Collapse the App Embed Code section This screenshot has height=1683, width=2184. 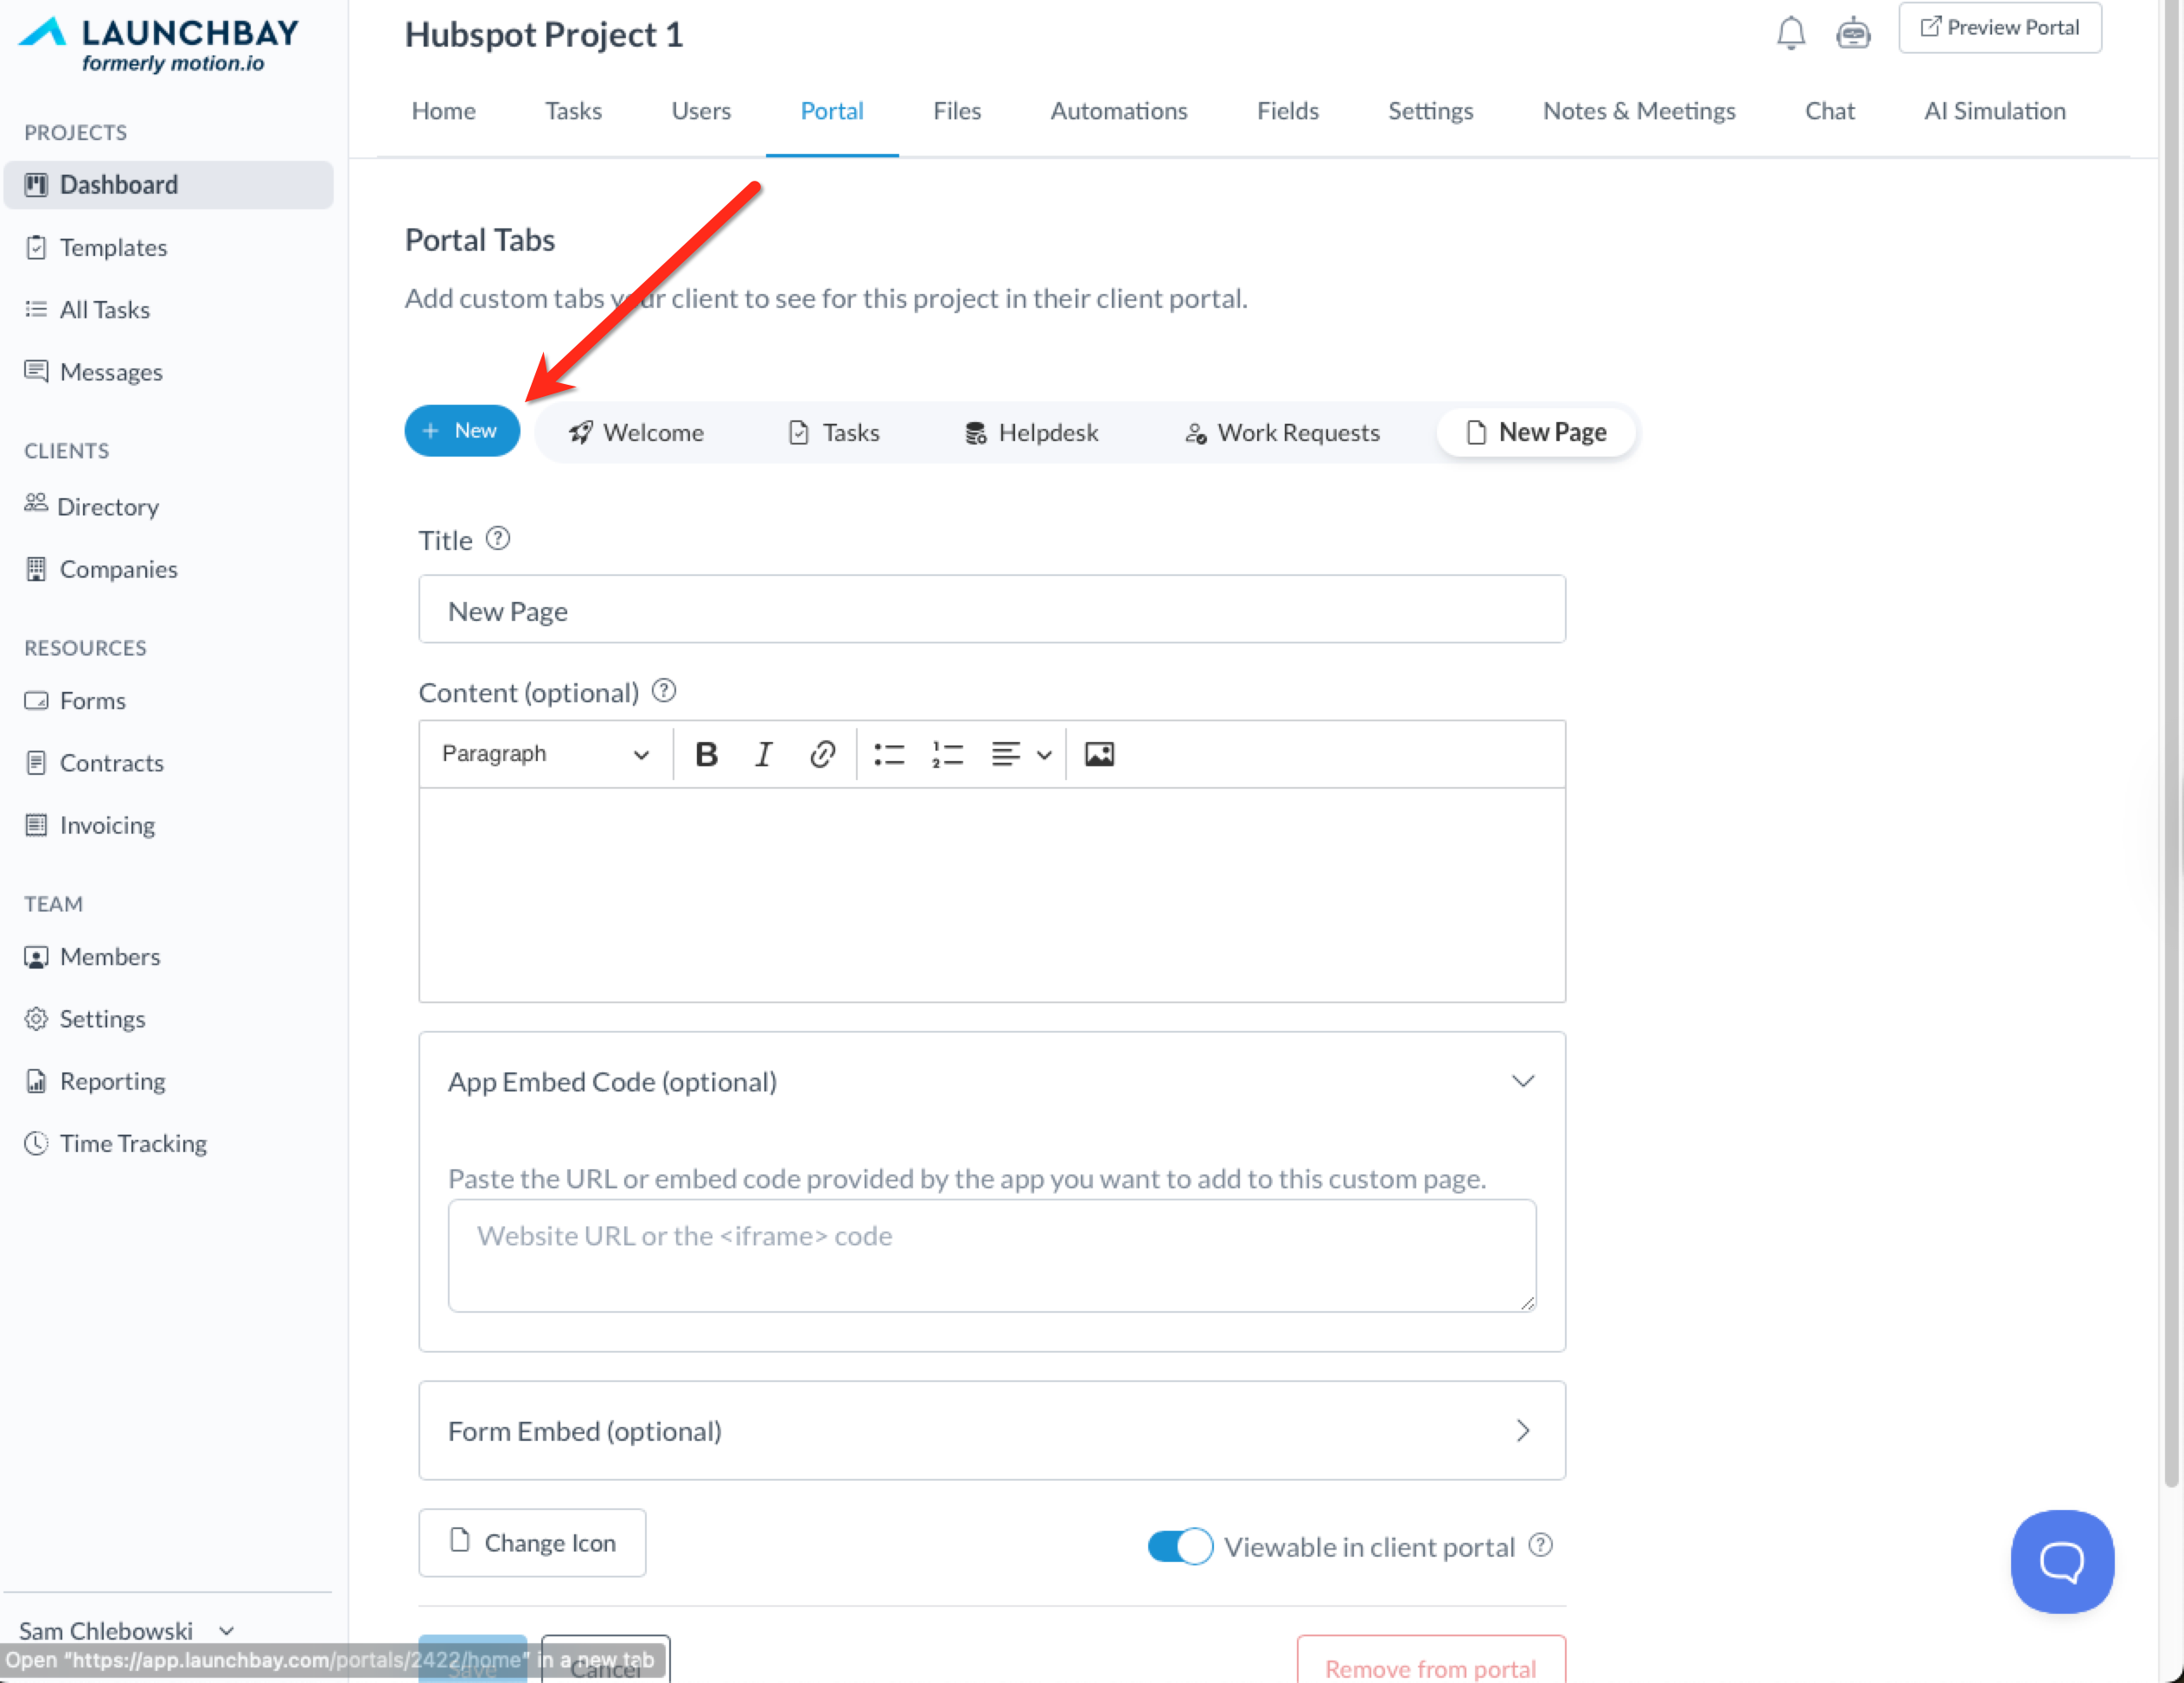pos(1522,1081)
